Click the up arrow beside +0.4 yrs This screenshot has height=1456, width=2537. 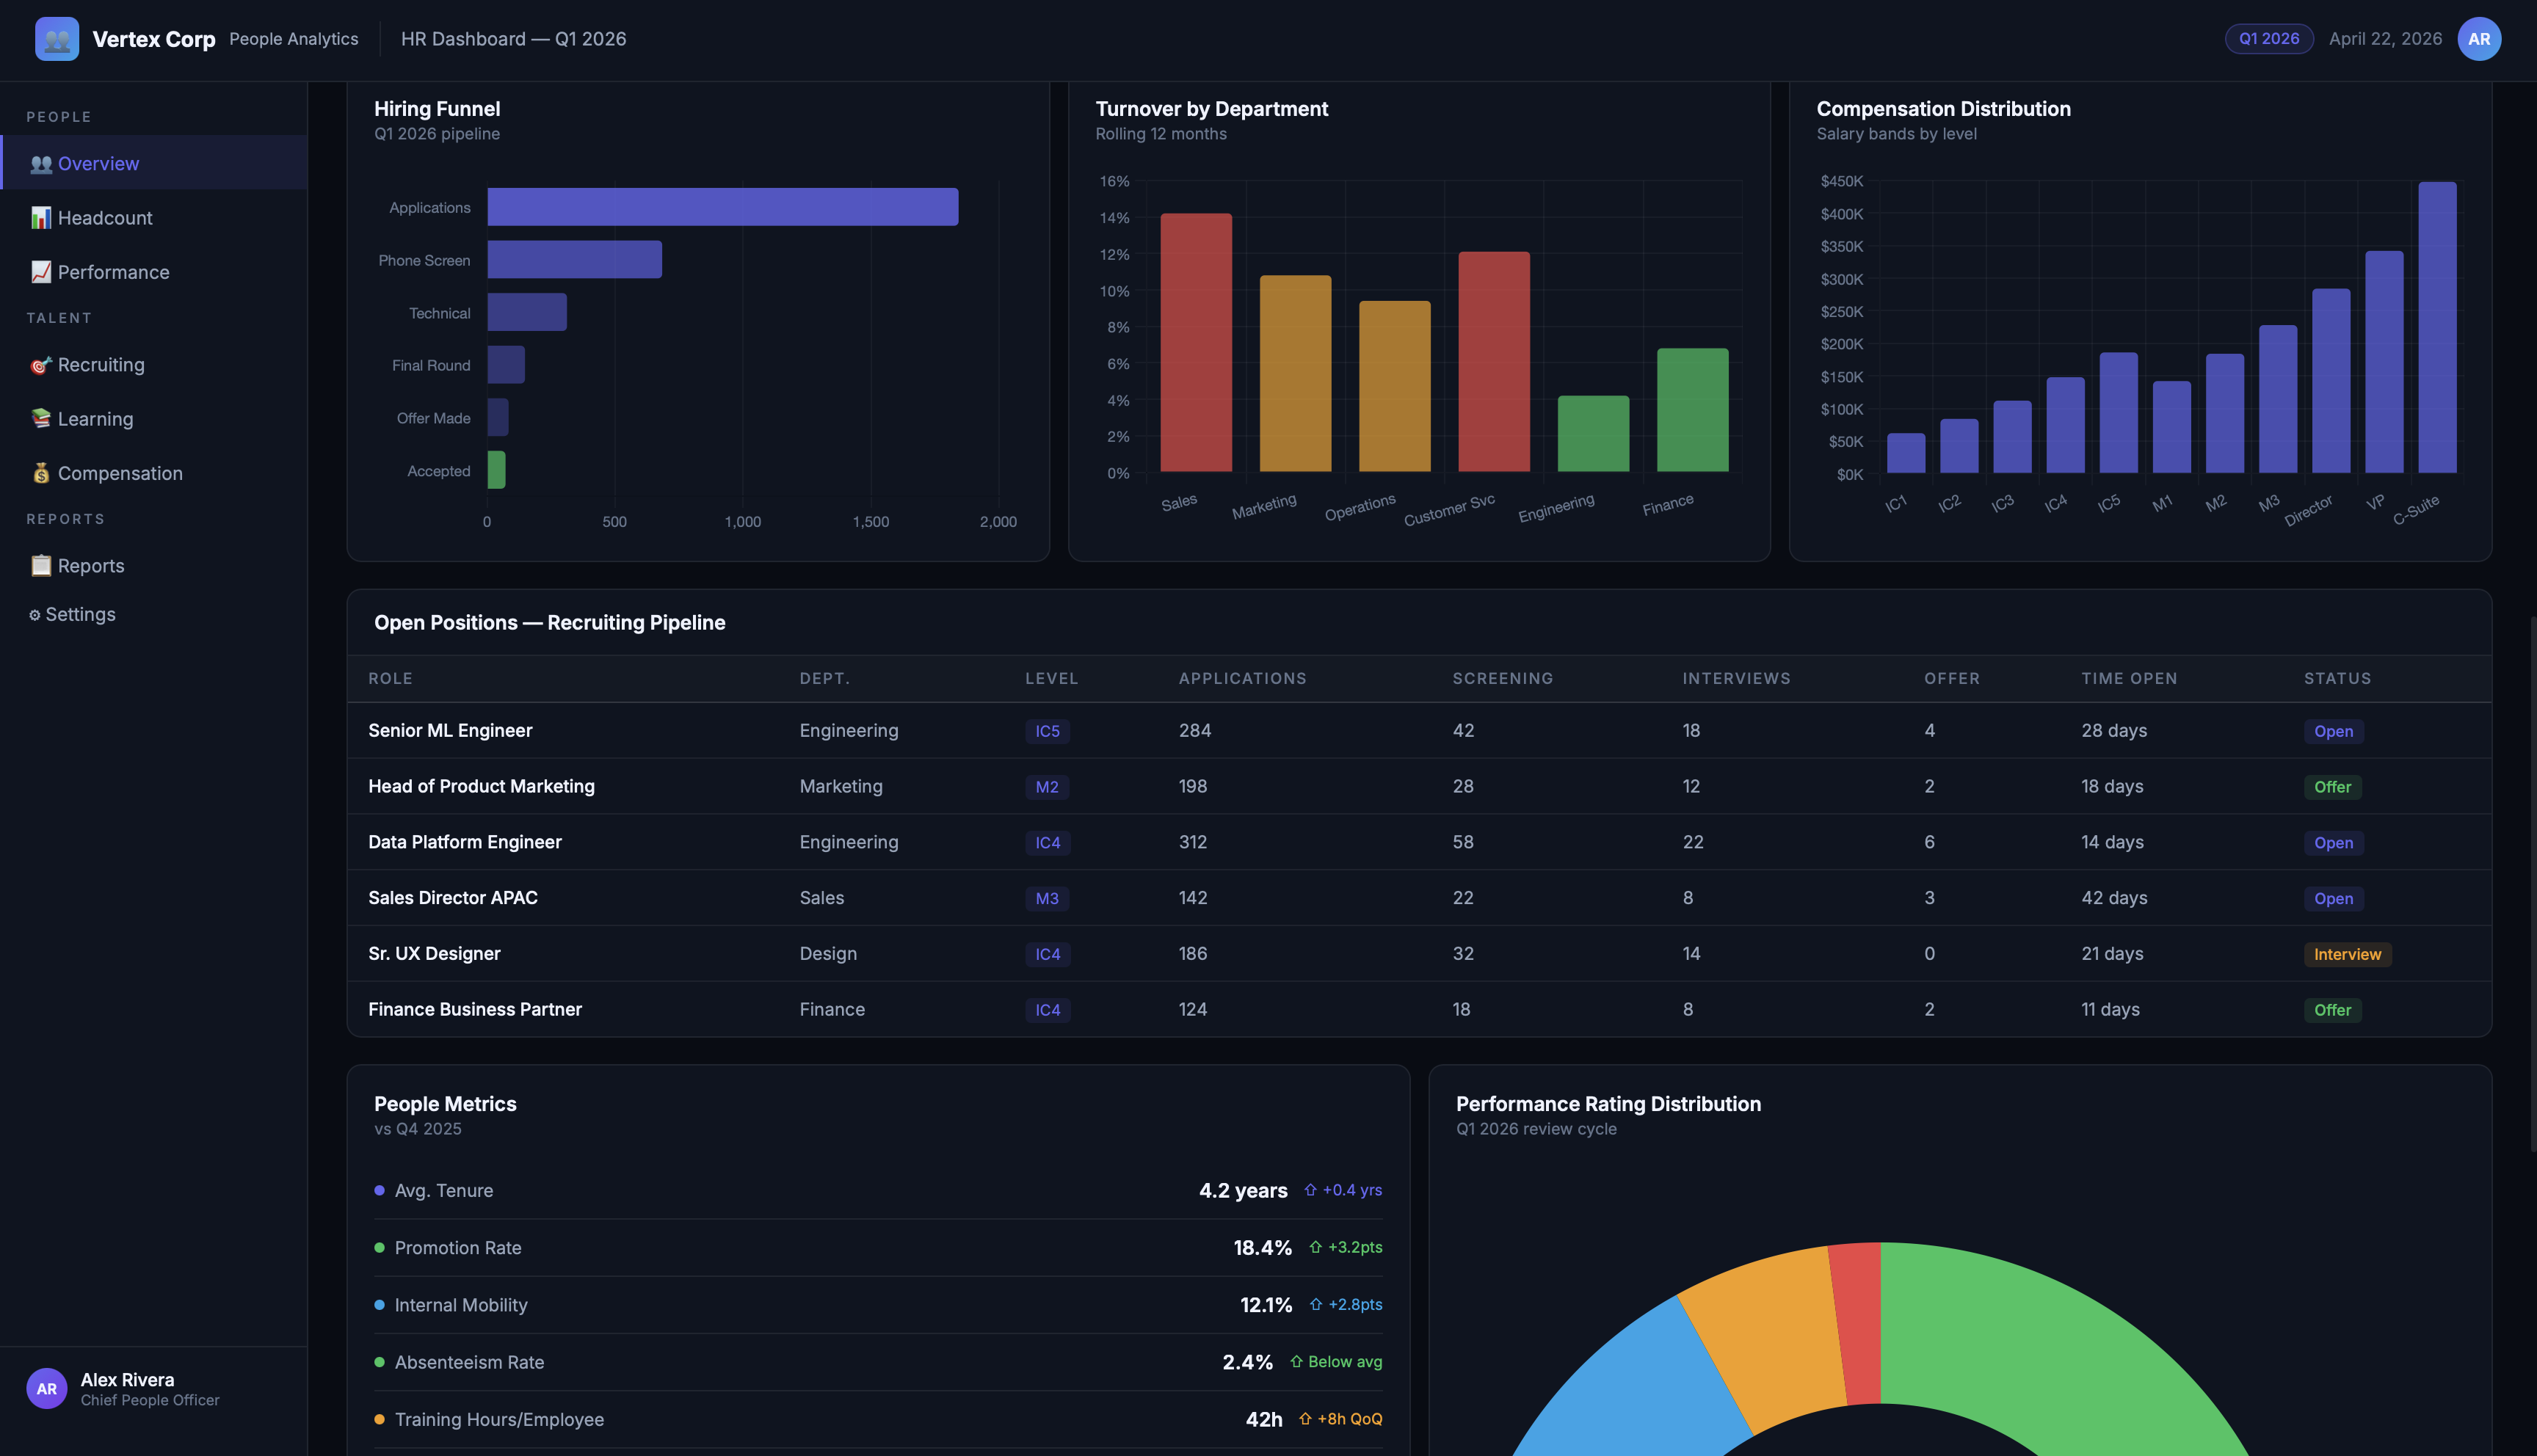pyautogui.click(x=1310, y=1190)
